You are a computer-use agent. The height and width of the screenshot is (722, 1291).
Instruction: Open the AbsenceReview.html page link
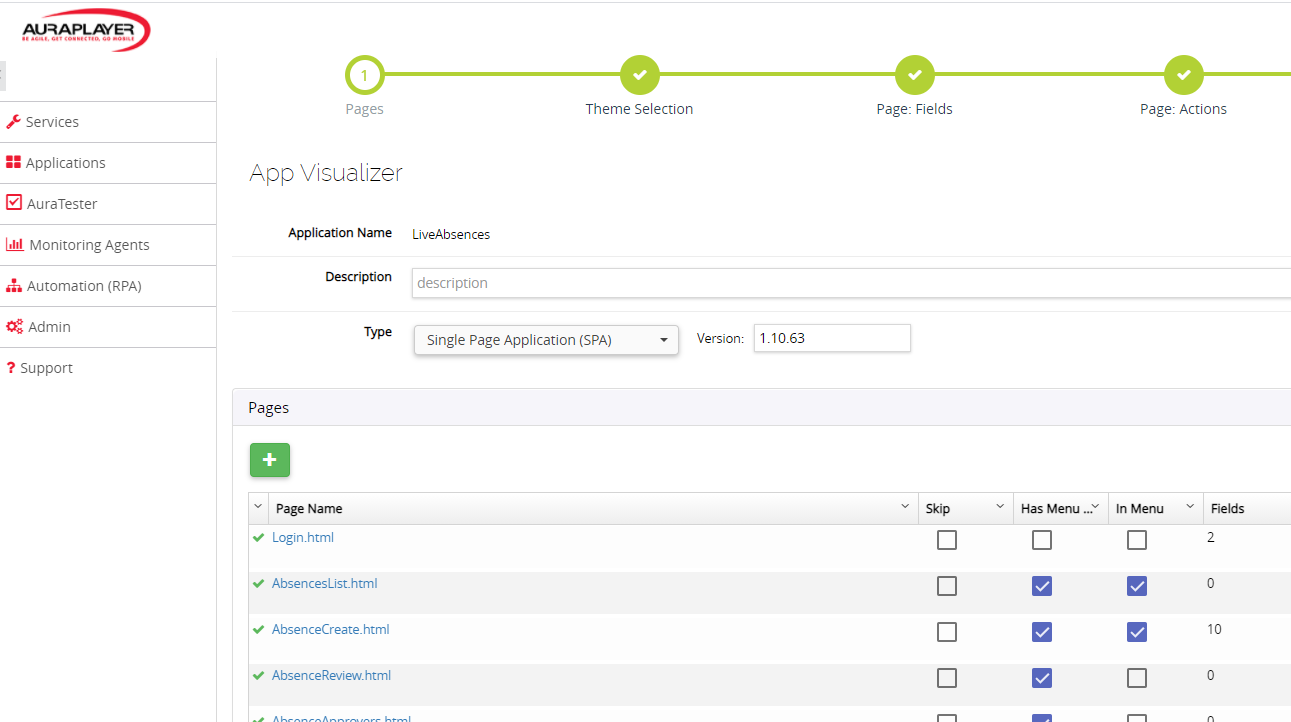(331, 676)
